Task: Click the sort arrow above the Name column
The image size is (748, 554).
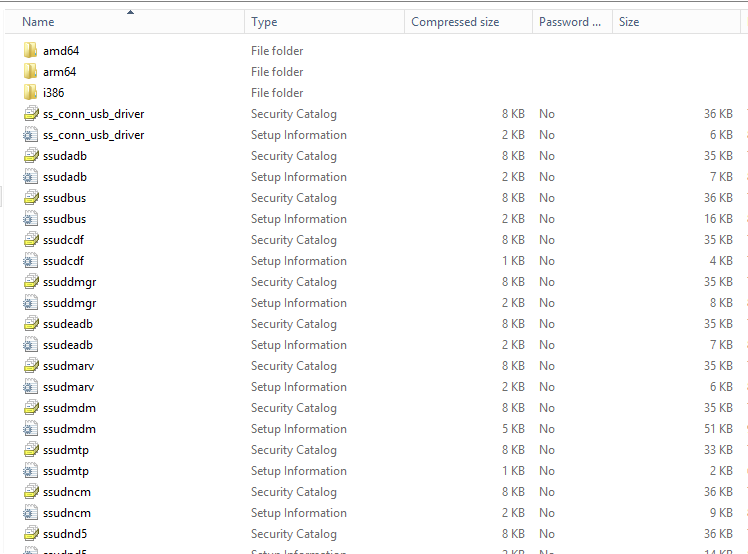Action: pyautogui.click(x=130, y=12)
